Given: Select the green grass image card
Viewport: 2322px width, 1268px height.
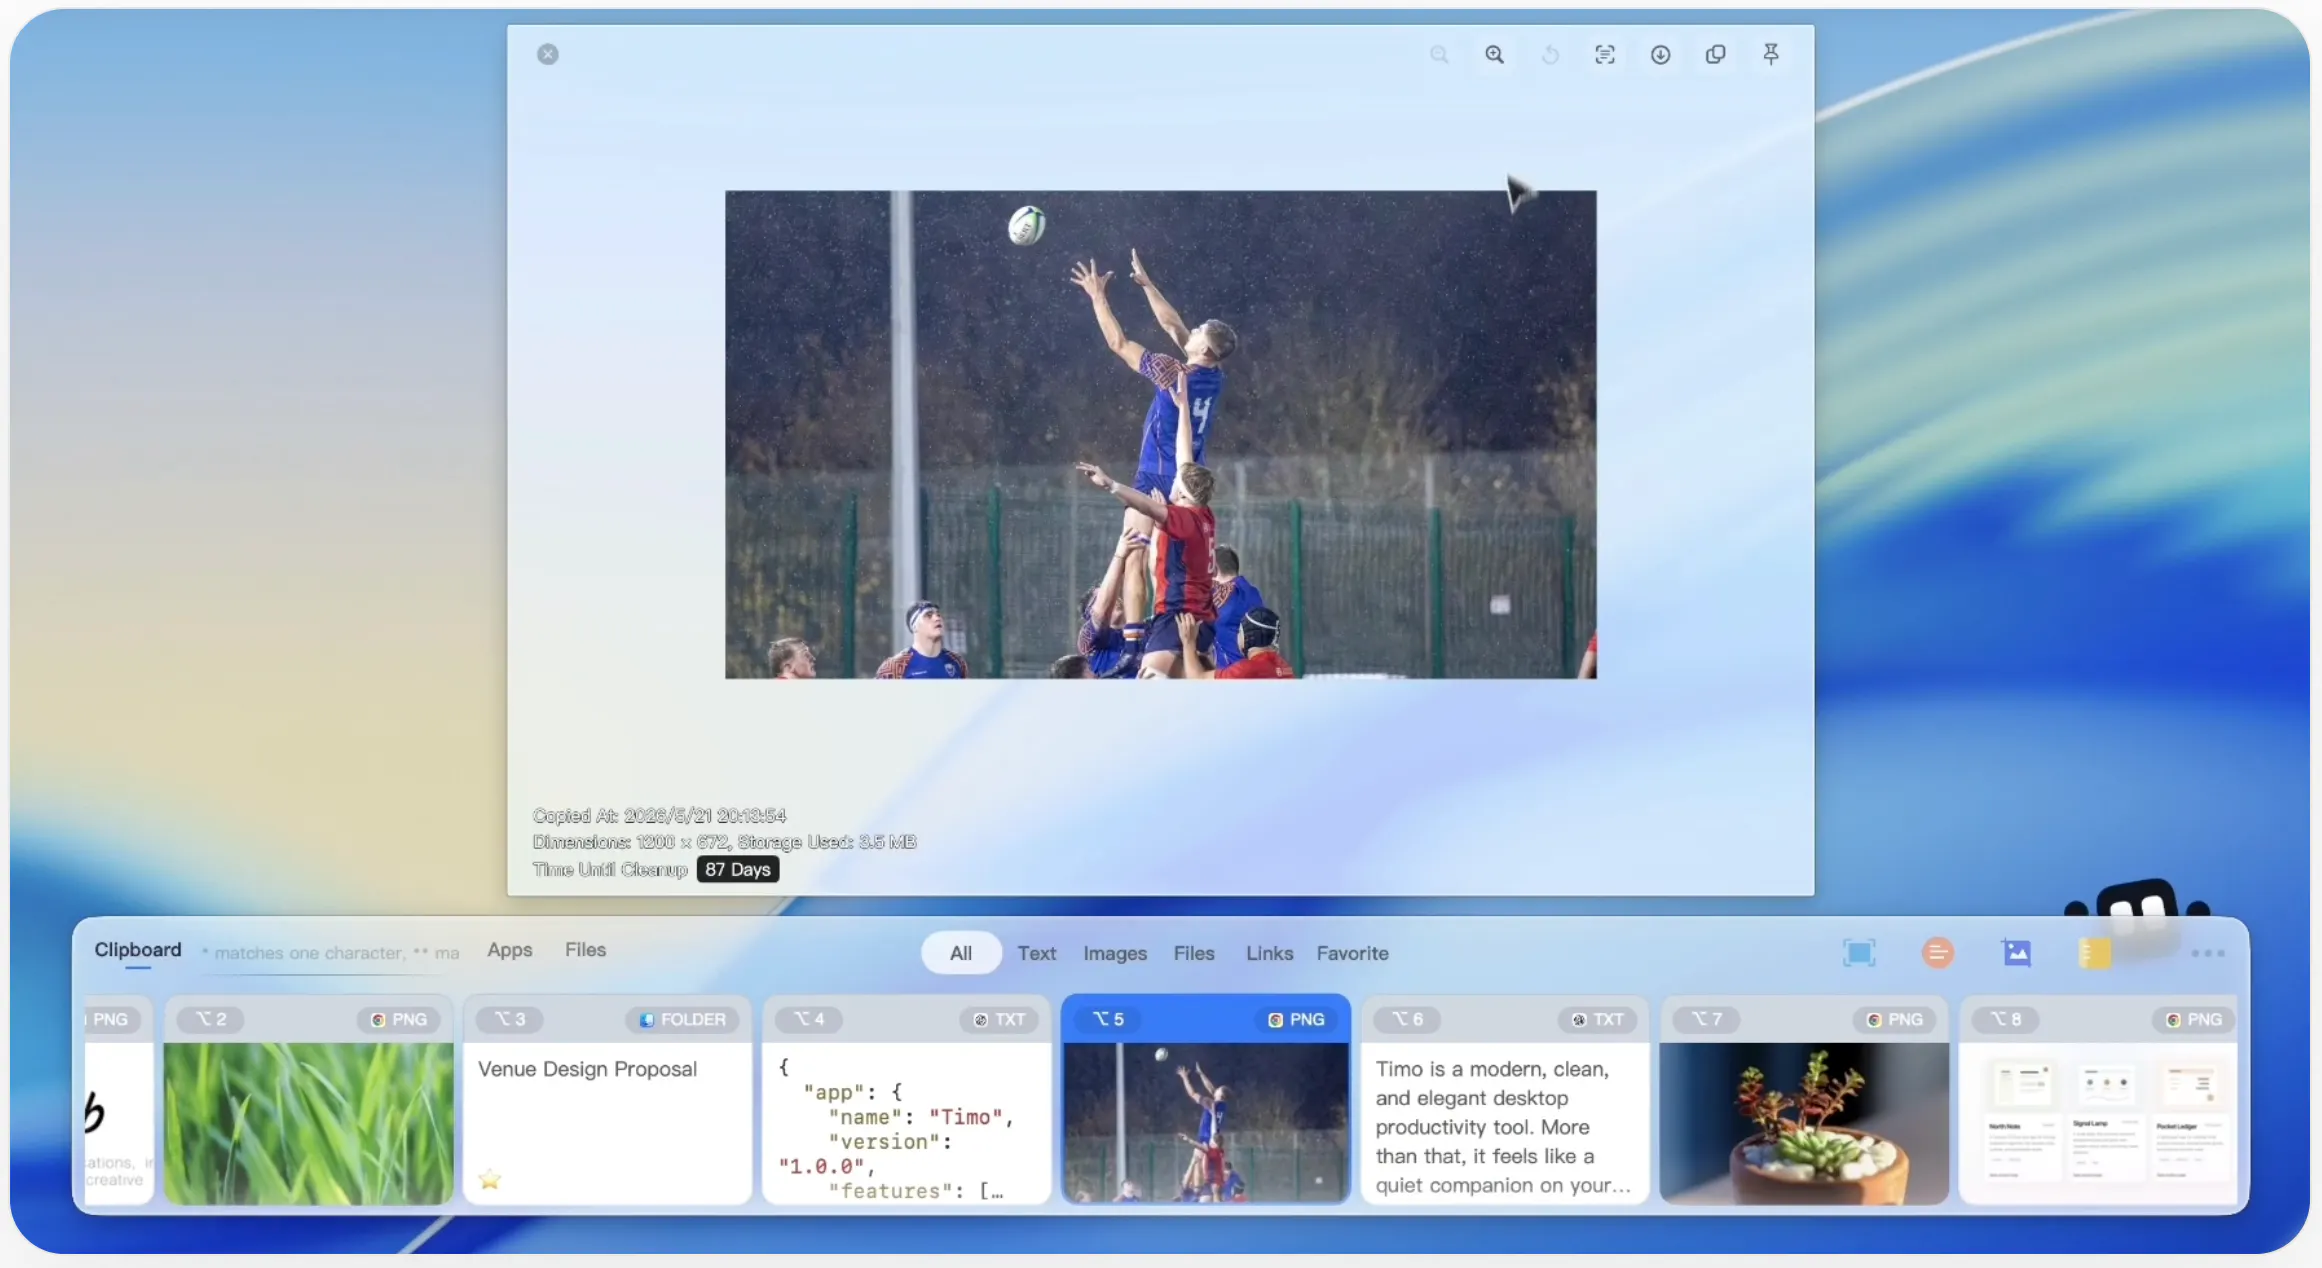Looking at the screenshot, I should tap(309, 1100).
